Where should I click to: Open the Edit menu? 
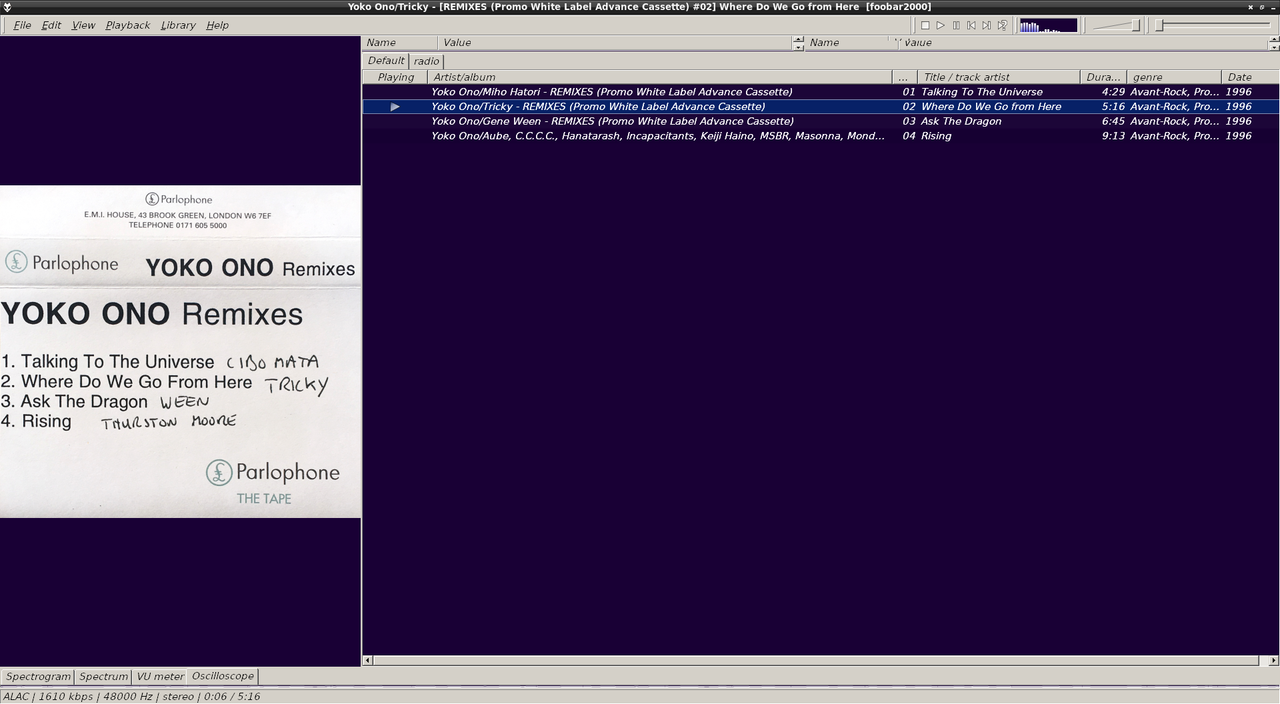tap(51, 25)
